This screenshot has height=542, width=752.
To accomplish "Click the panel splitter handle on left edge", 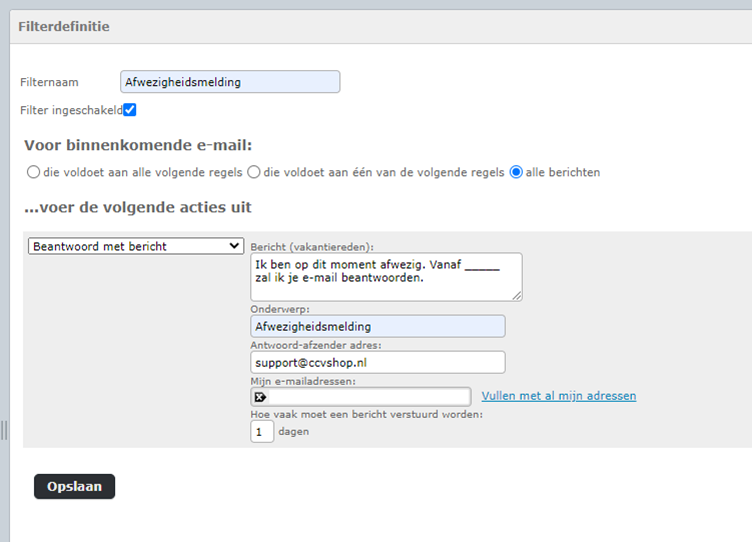I will (x=4, y=430).
